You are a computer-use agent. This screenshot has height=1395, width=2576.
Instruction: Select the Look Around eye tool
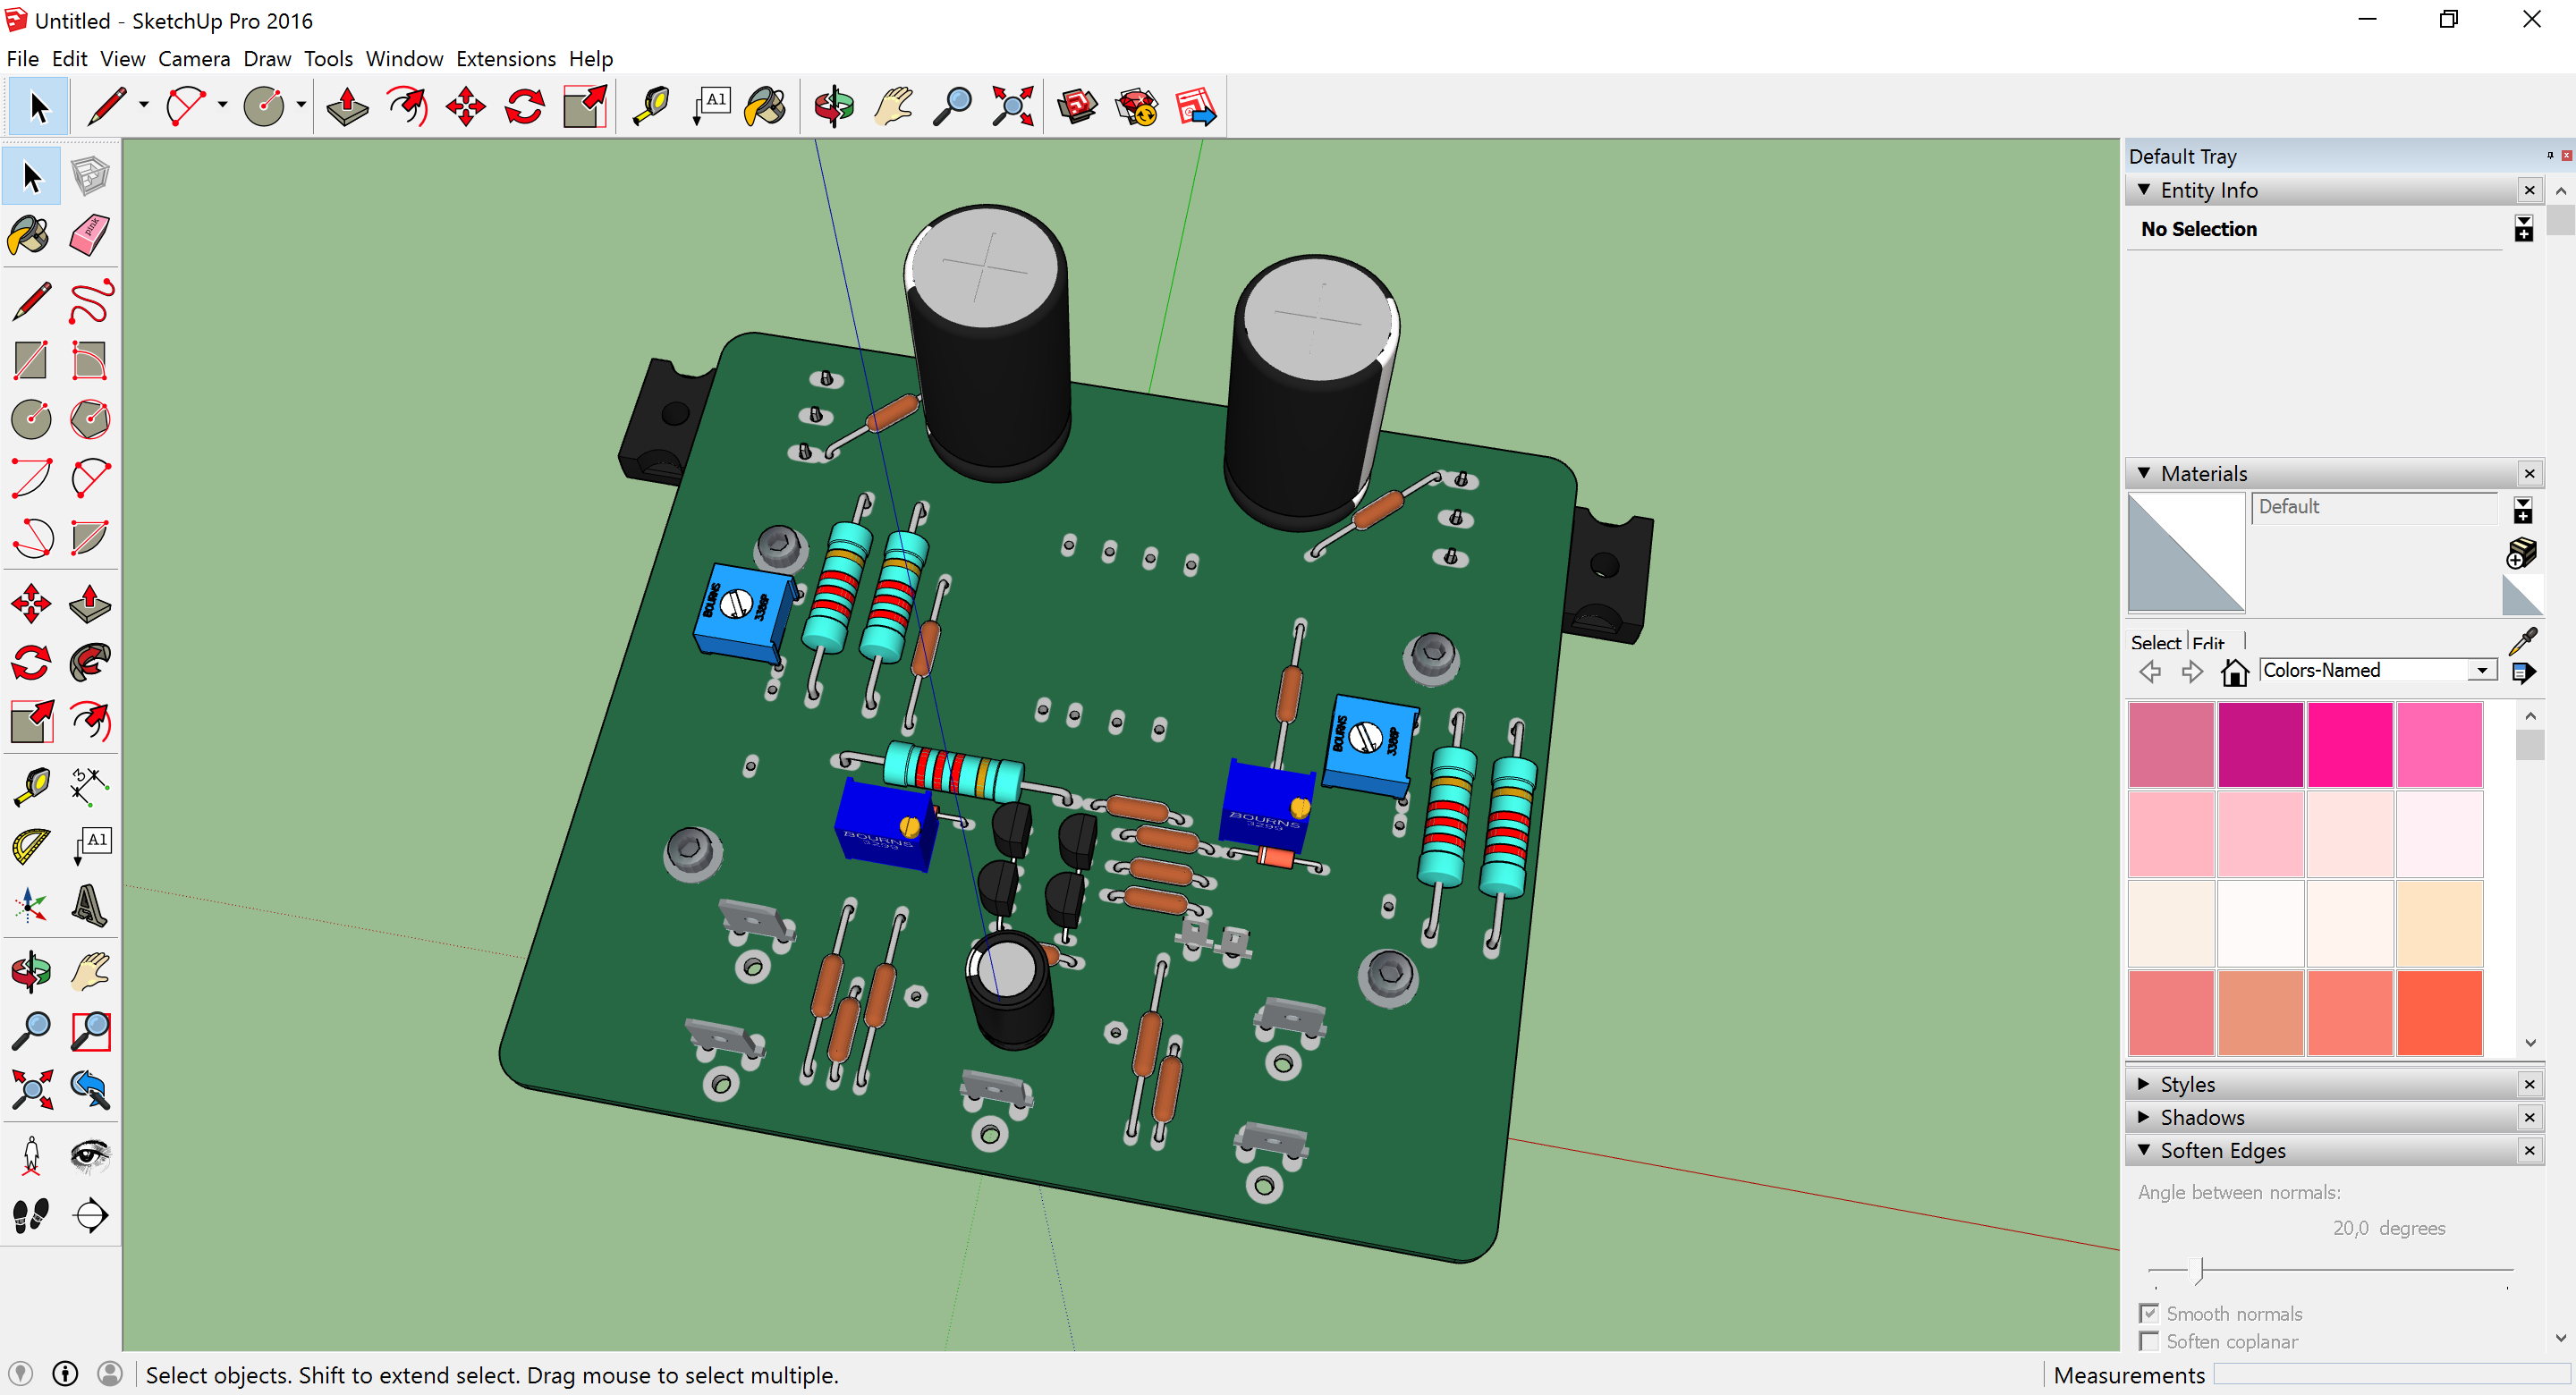pyautogui.click(x=90, y=1156)
